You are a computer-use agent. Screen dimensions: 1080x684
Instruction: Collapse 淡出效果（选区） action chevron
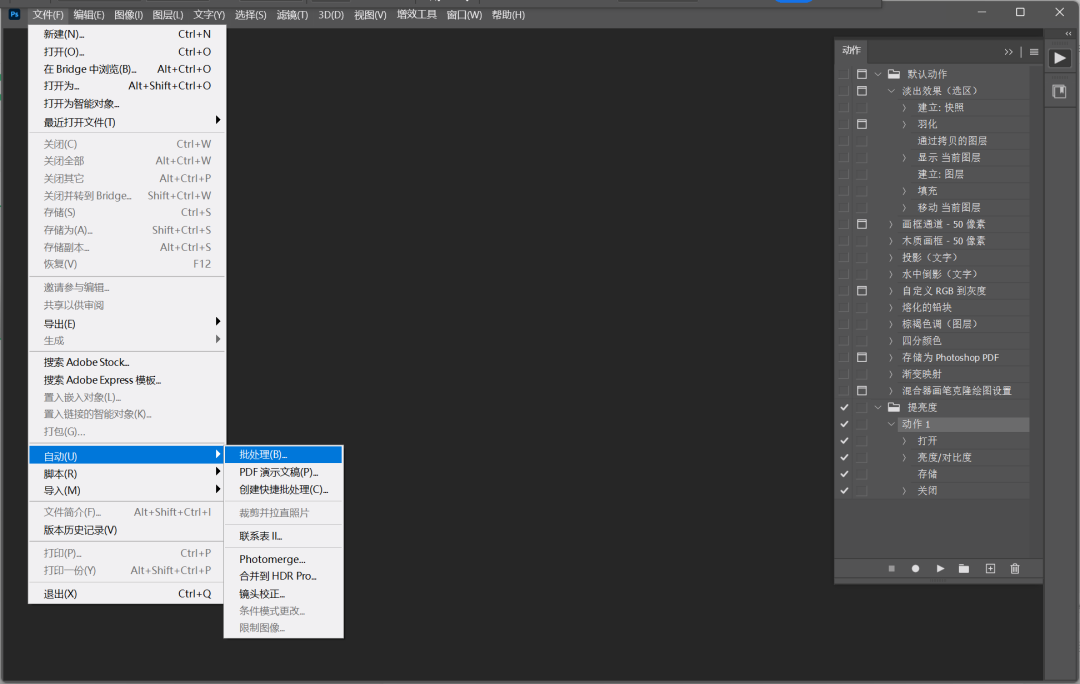891,91
